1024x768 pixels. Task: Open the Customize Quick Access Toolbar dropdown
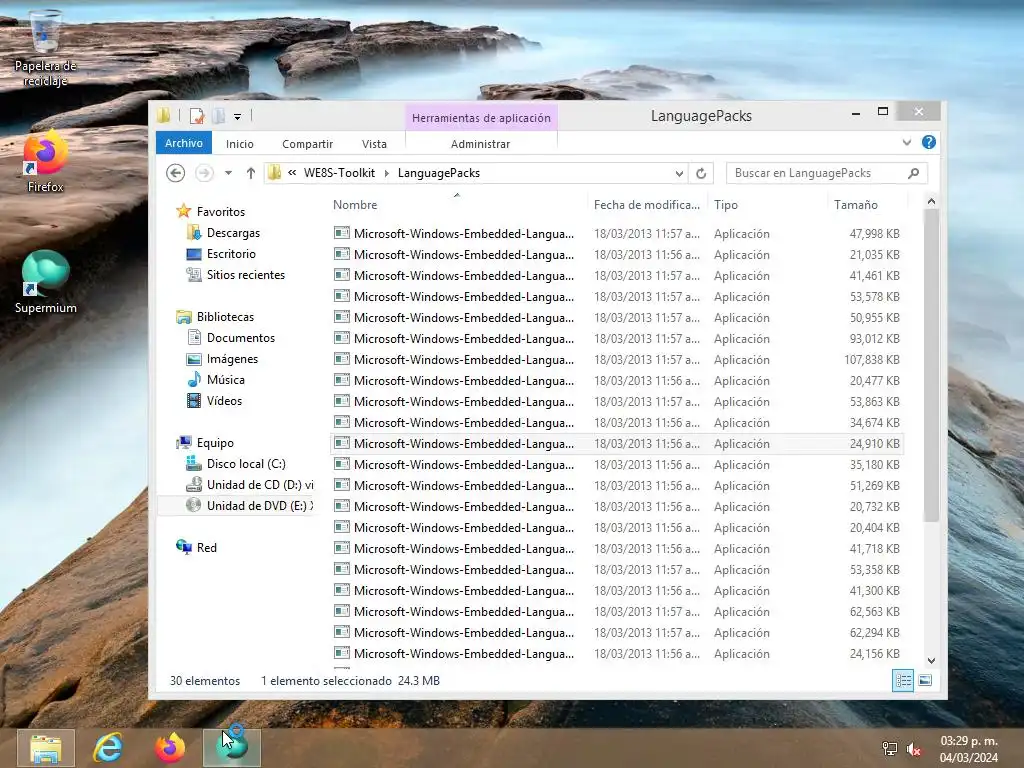(238, 117)
